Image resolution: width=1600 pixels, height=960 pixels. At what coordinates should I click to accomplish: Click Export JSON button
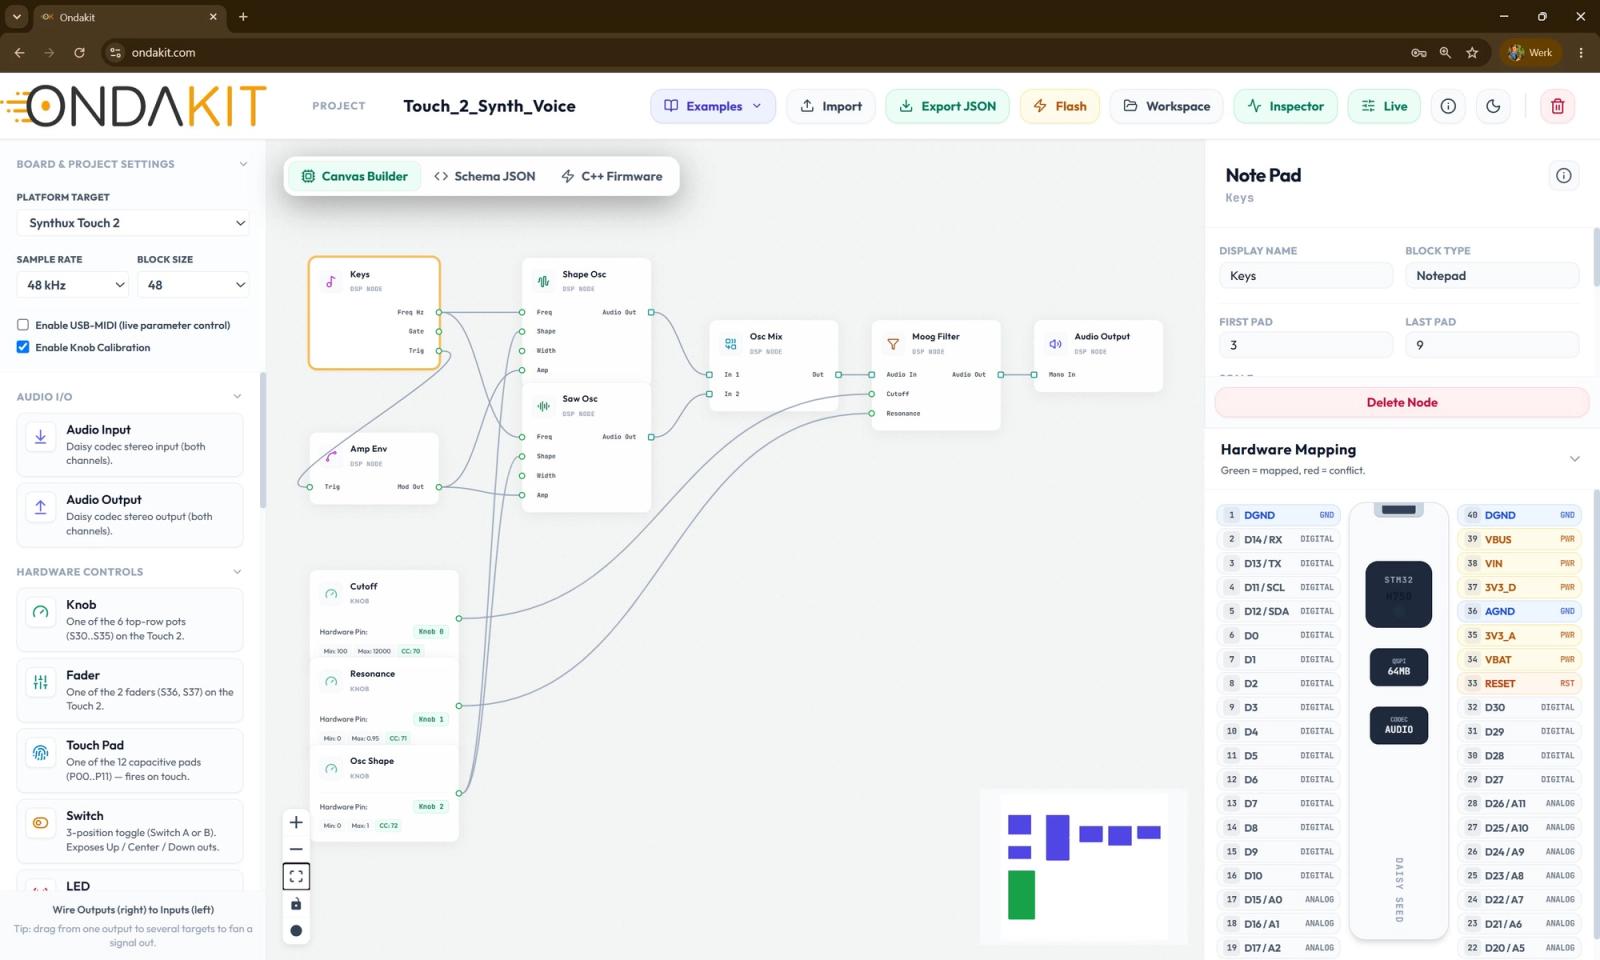tap(947, 106)
